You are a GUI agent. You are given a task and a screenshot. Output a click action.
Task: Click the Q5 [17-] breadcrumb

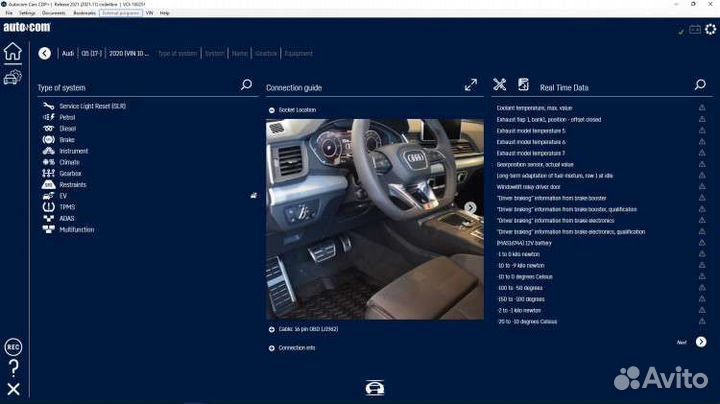click(91, 53)
